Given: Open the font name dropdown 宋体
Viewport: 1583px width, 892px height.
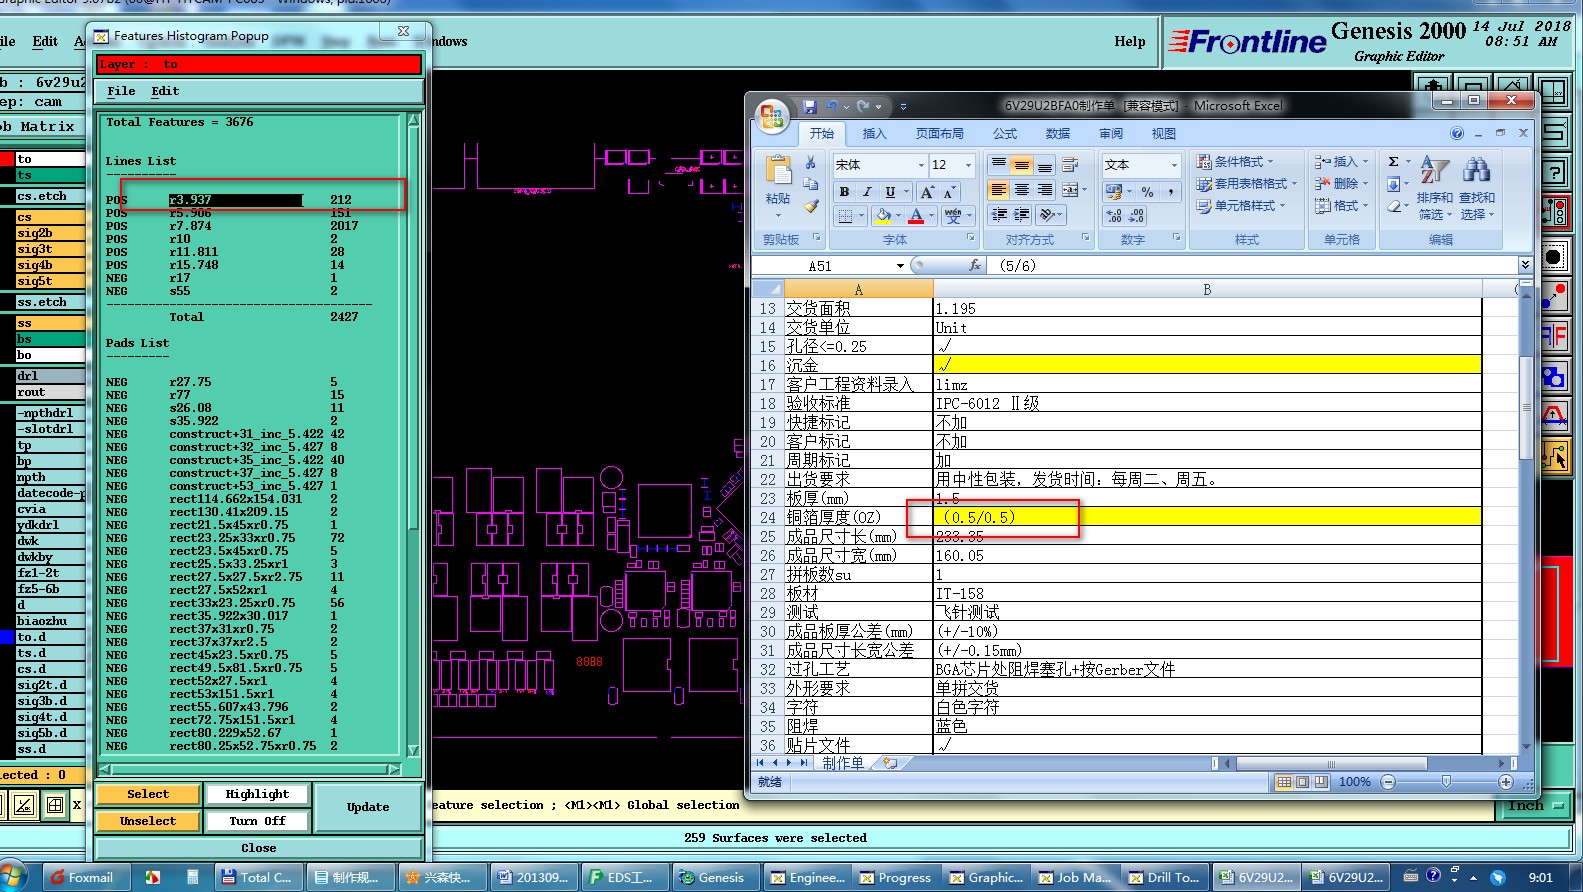Looking at the screenshot, I should 921,165.
